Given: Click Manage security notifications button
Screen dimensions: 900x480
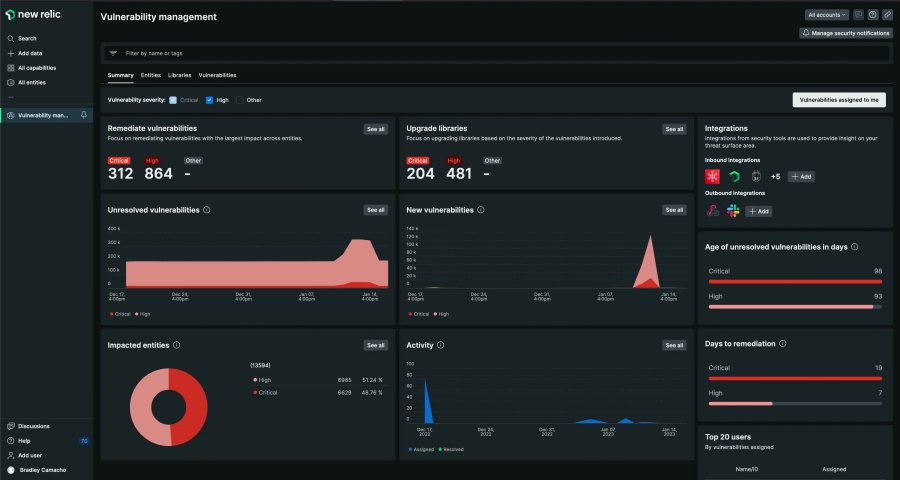Looking at the screenshot, I should coord(845,33).
